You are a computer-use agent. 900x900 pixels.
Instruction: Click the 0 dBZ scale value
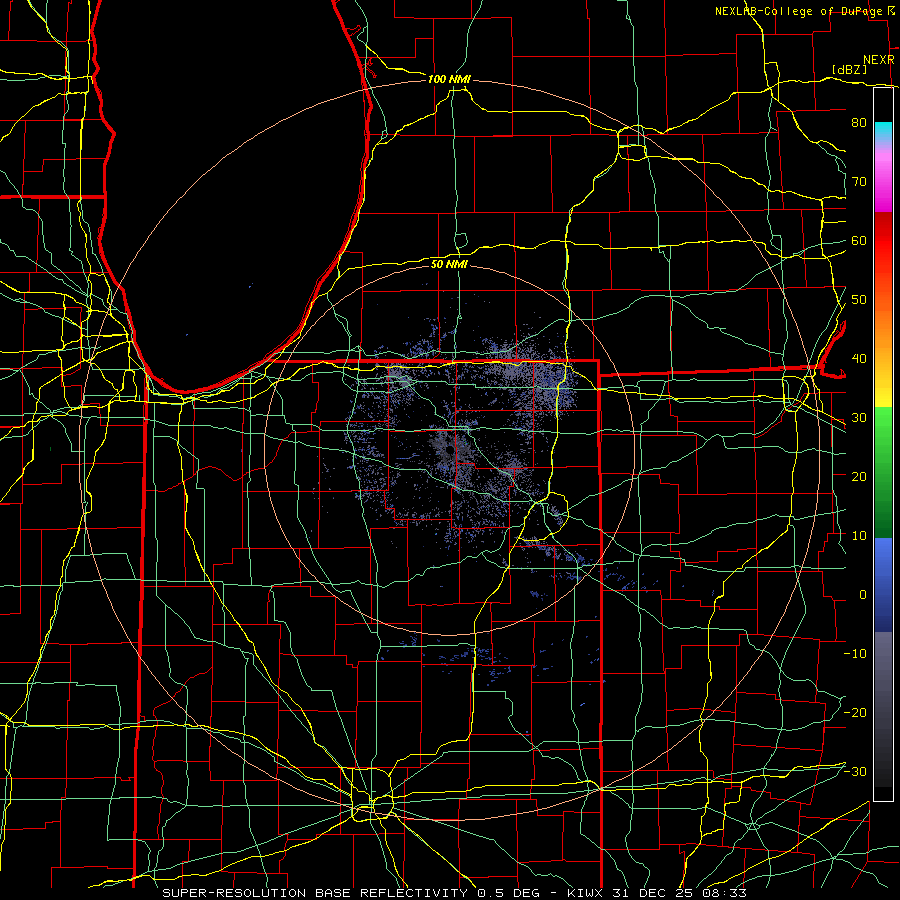[x=862, y=595]
